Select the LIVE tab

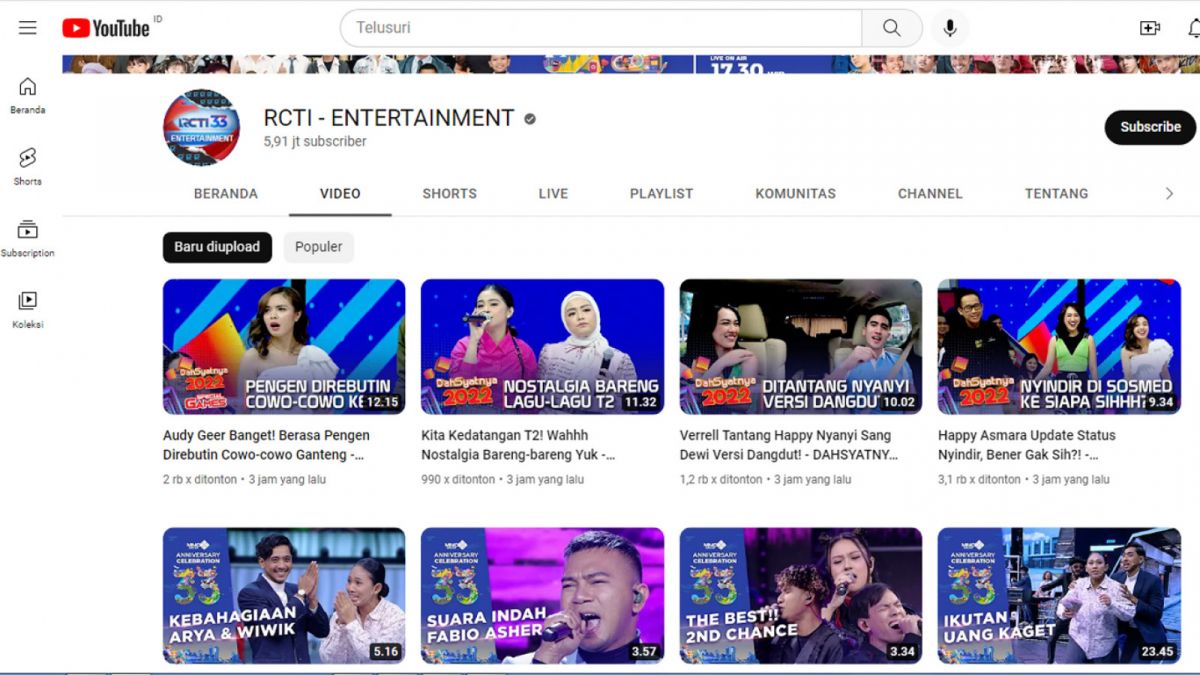[553, 193]
